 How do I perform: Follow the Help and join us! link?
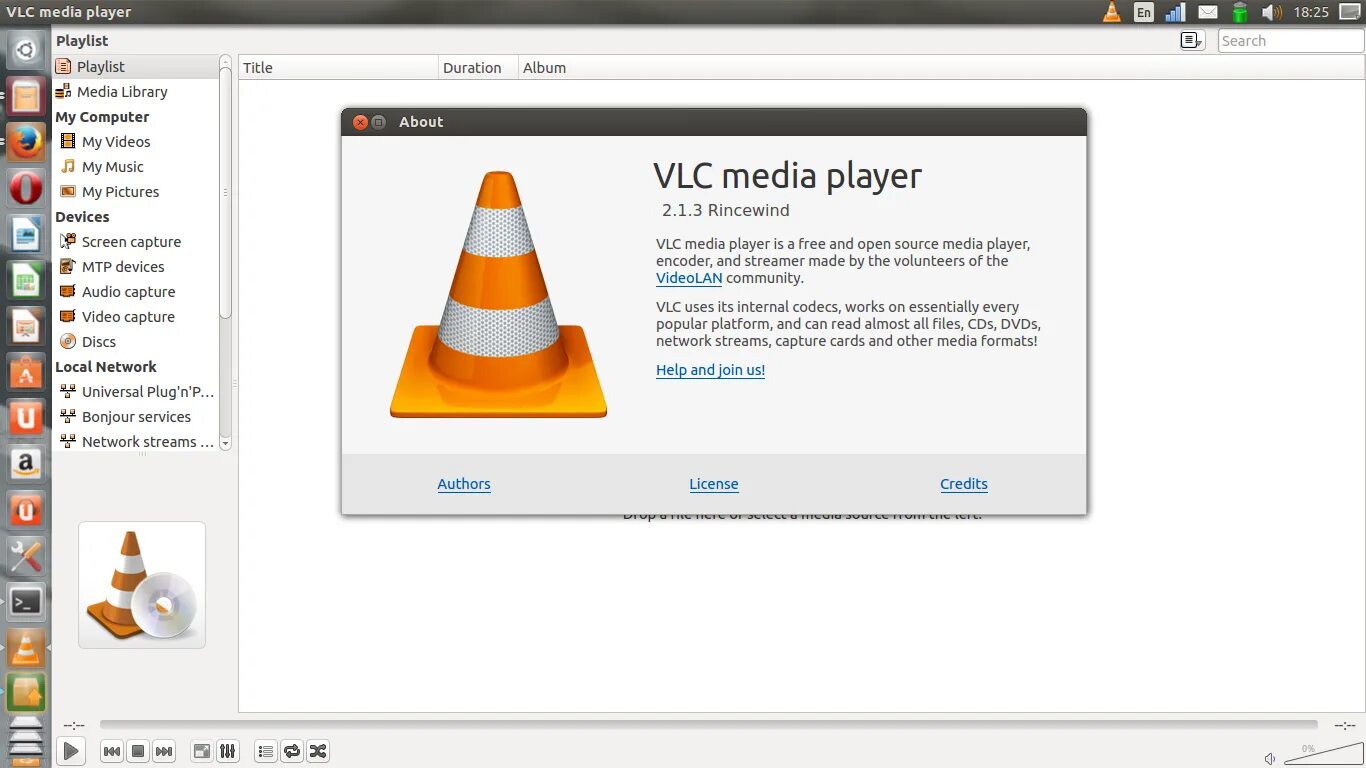click(710, 370)
